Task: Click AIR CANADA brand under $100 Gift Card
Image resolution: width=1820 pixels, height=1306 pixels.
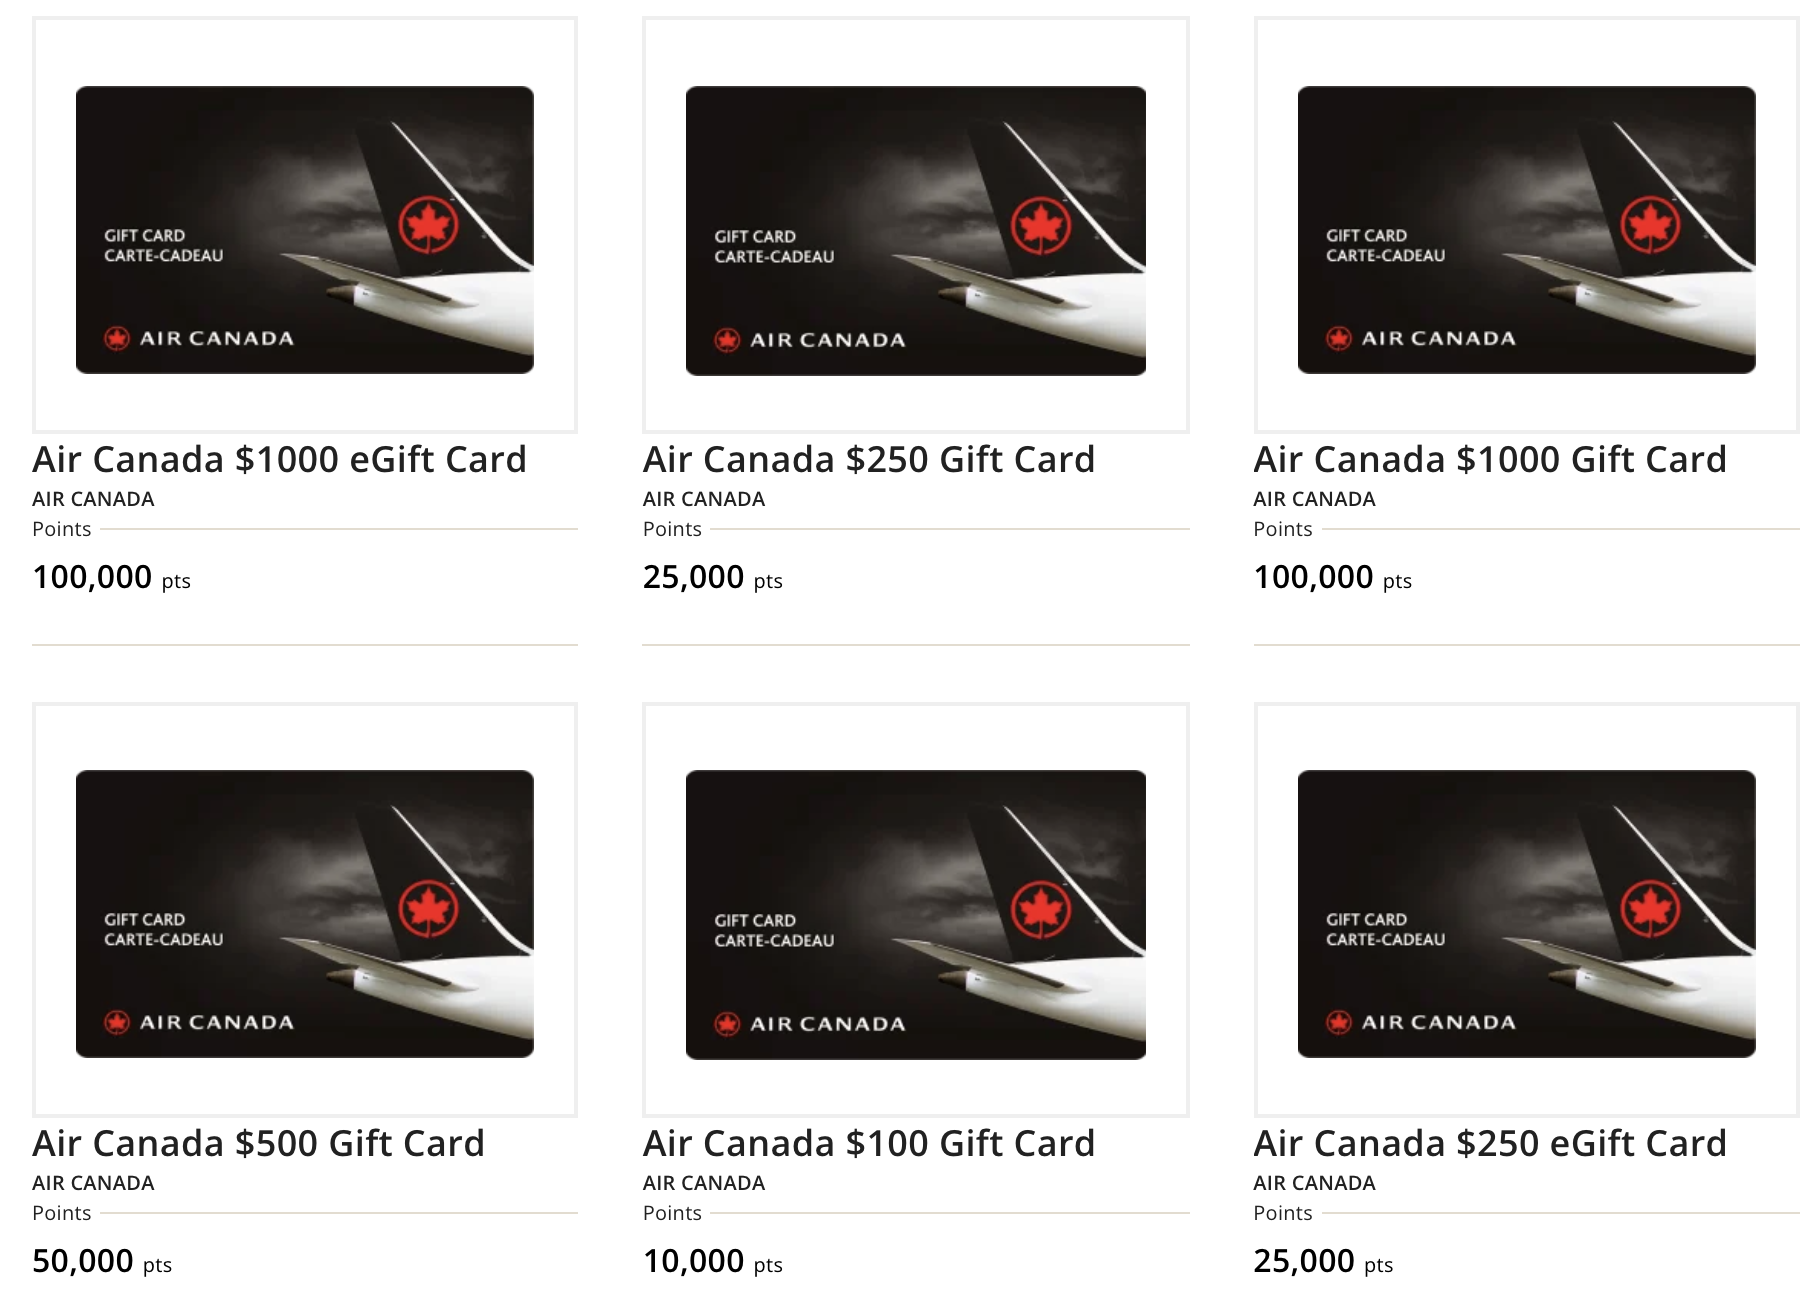Action: tap(703, 1183)
